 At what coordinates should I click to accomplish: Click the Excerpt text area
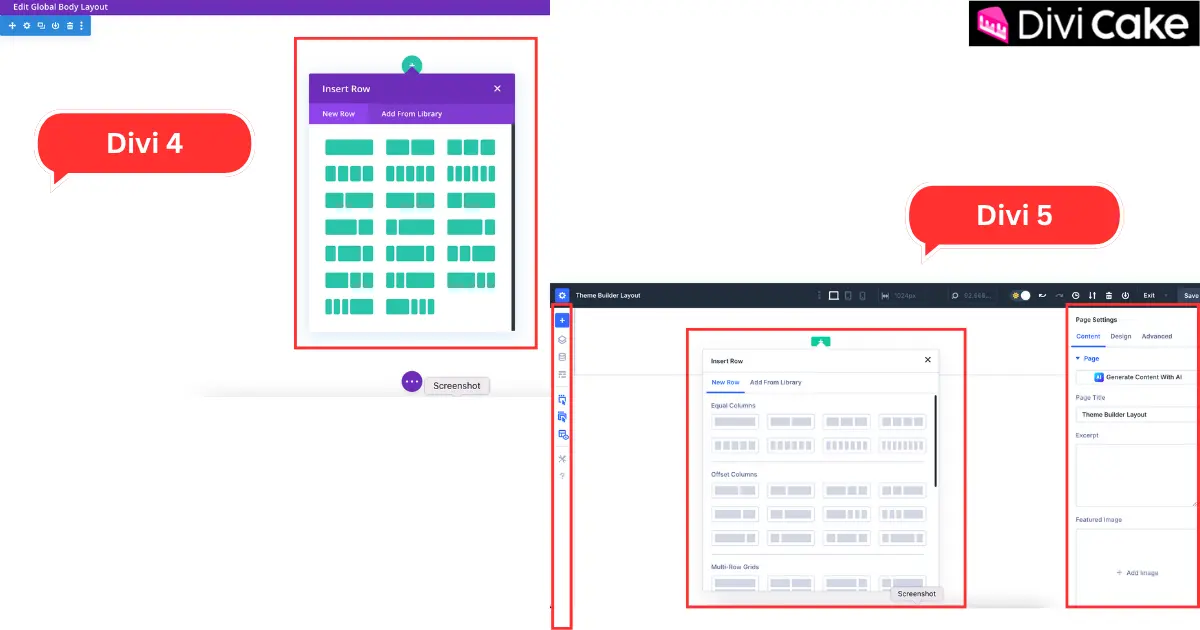click(1137, 475)
